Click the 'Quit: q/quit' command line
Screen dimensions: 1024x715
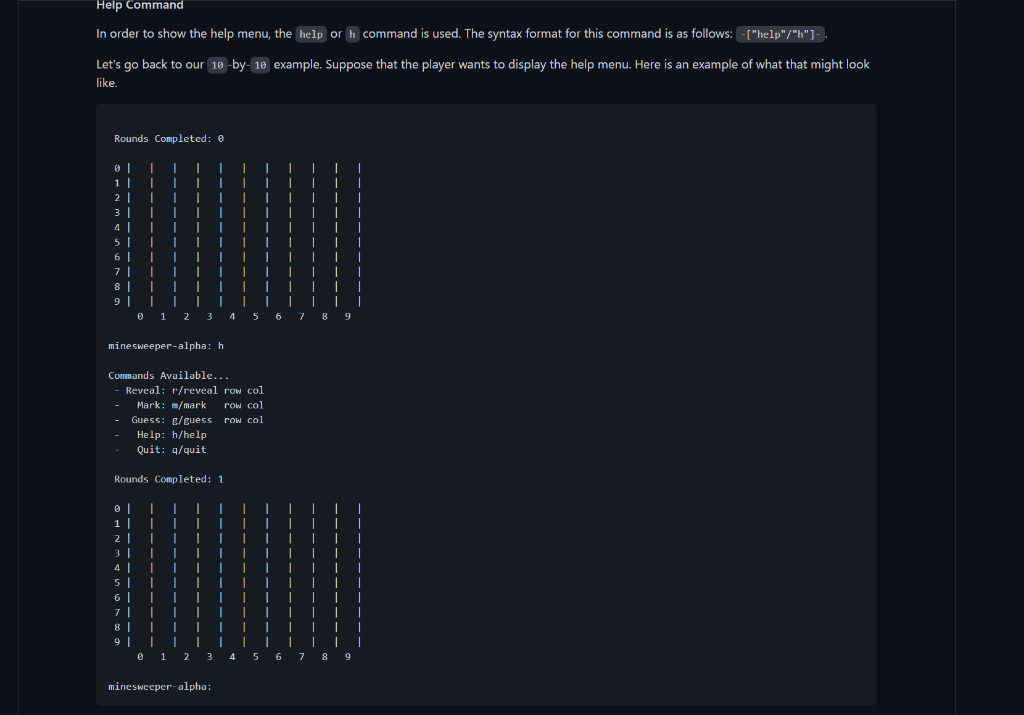click(161, 449)
